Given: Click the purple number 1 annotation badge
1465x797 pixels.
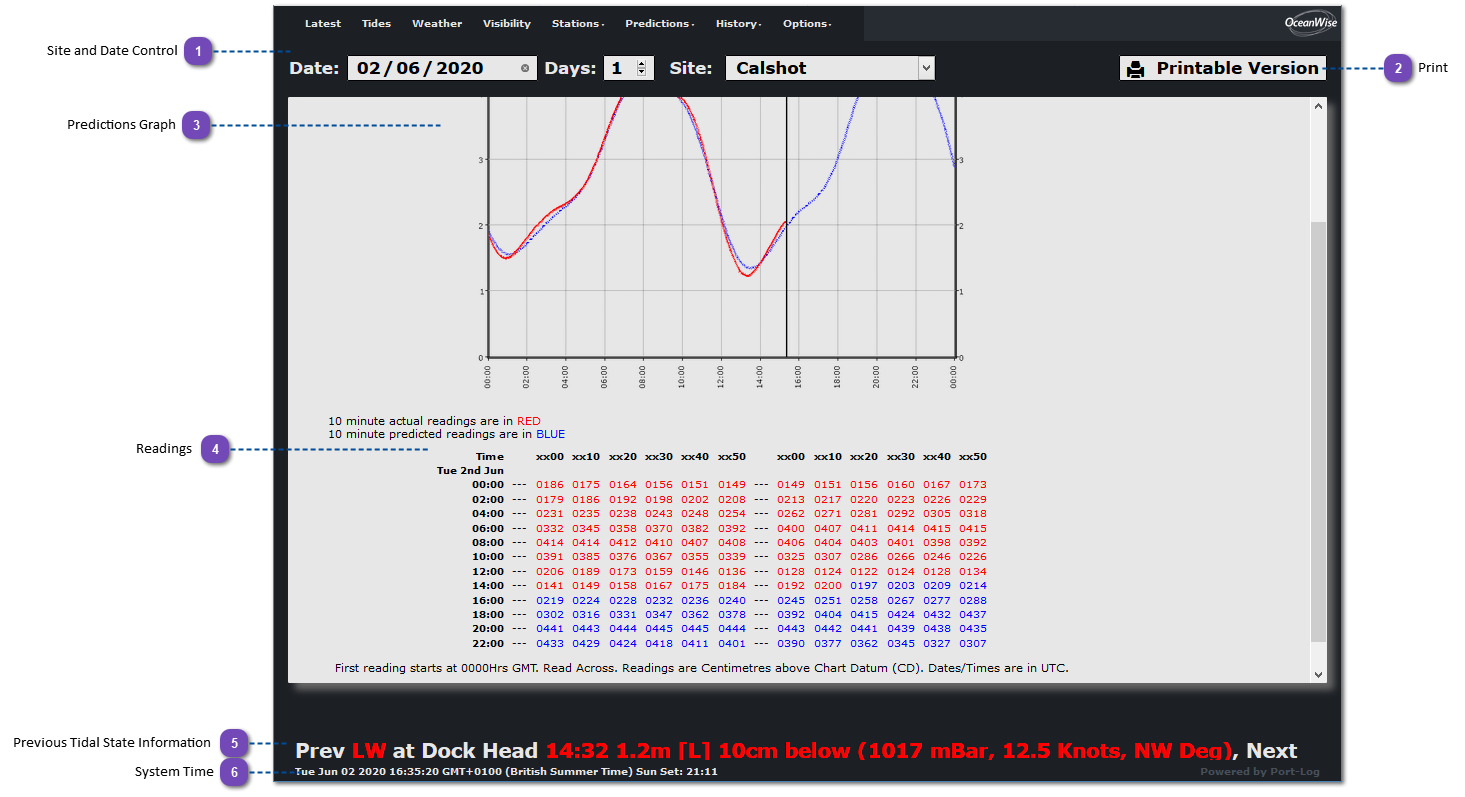Looking at the screenshot, I should click(x=199, y=51).
